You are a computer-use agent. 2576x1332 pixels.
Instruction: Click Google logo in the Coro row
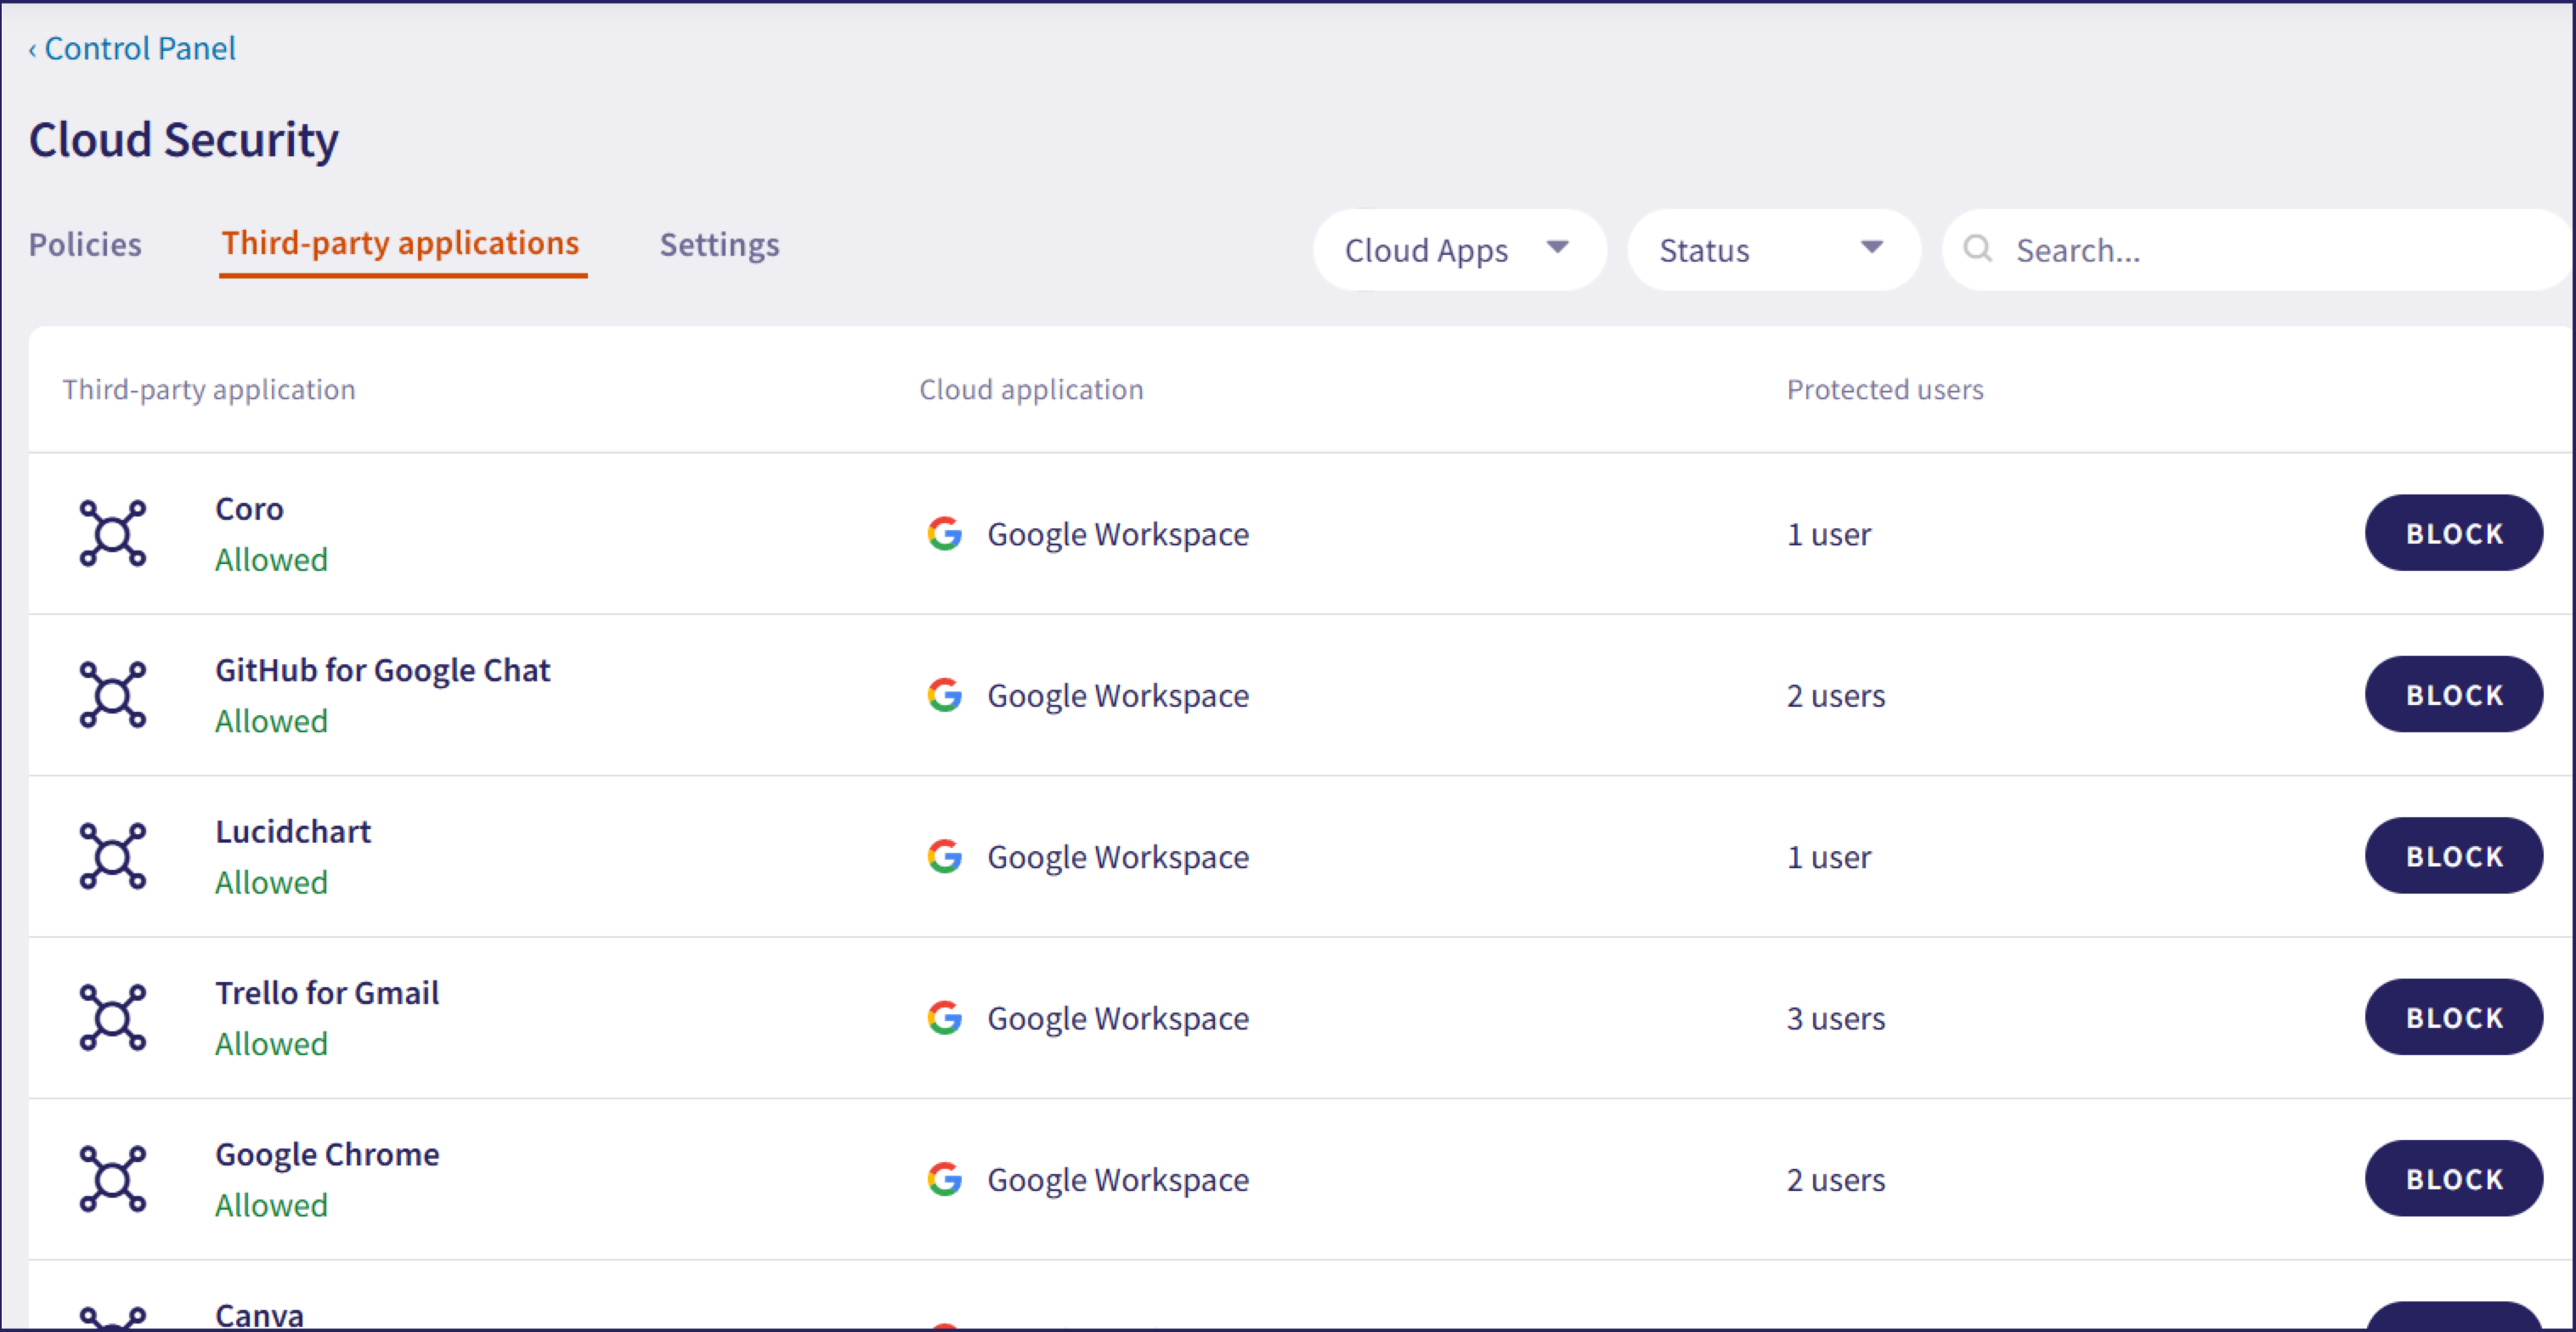pos(944,534)
